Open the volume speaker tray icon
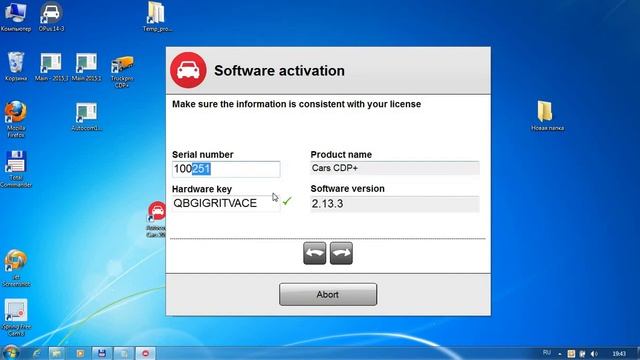The height and width of the screenshot is (360, 640). [x=594, y=353]
